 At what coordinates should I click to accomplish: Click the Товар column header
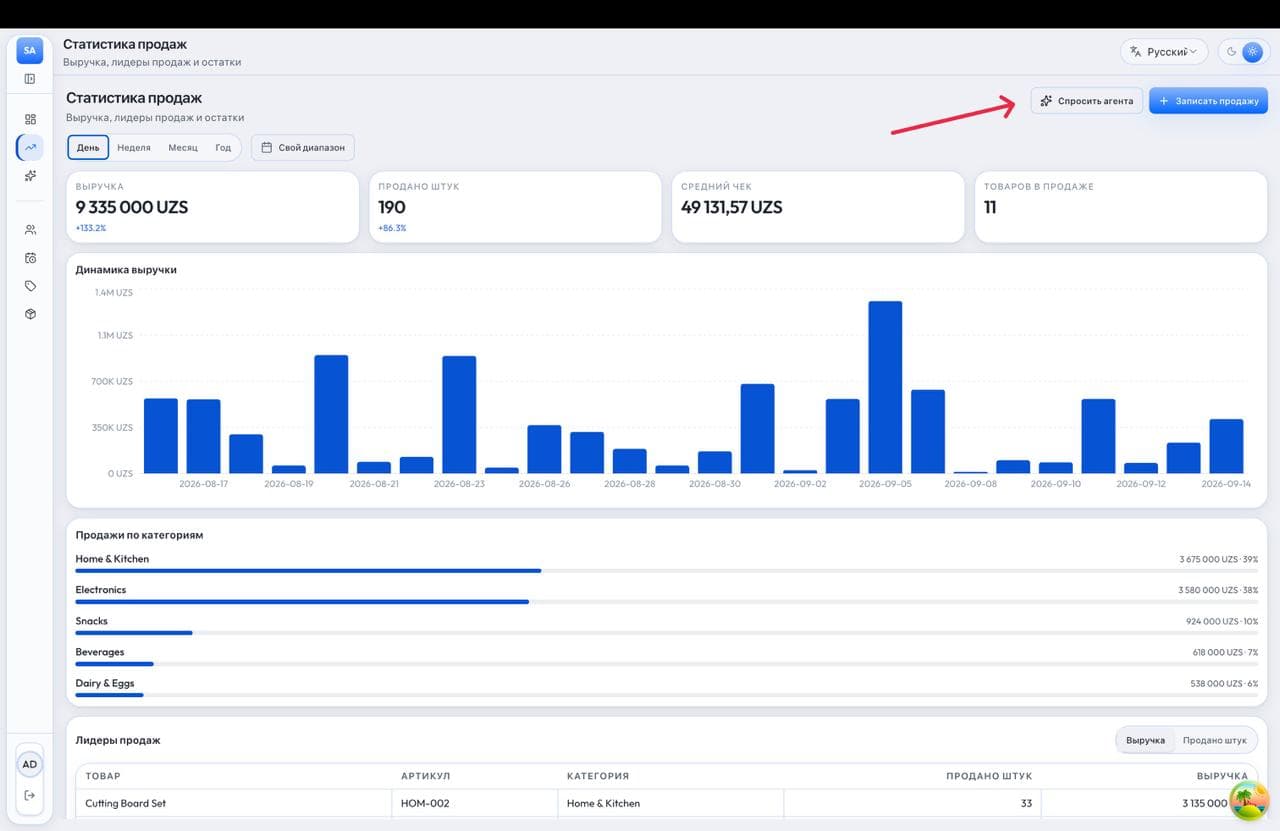[x=102, y=776]
